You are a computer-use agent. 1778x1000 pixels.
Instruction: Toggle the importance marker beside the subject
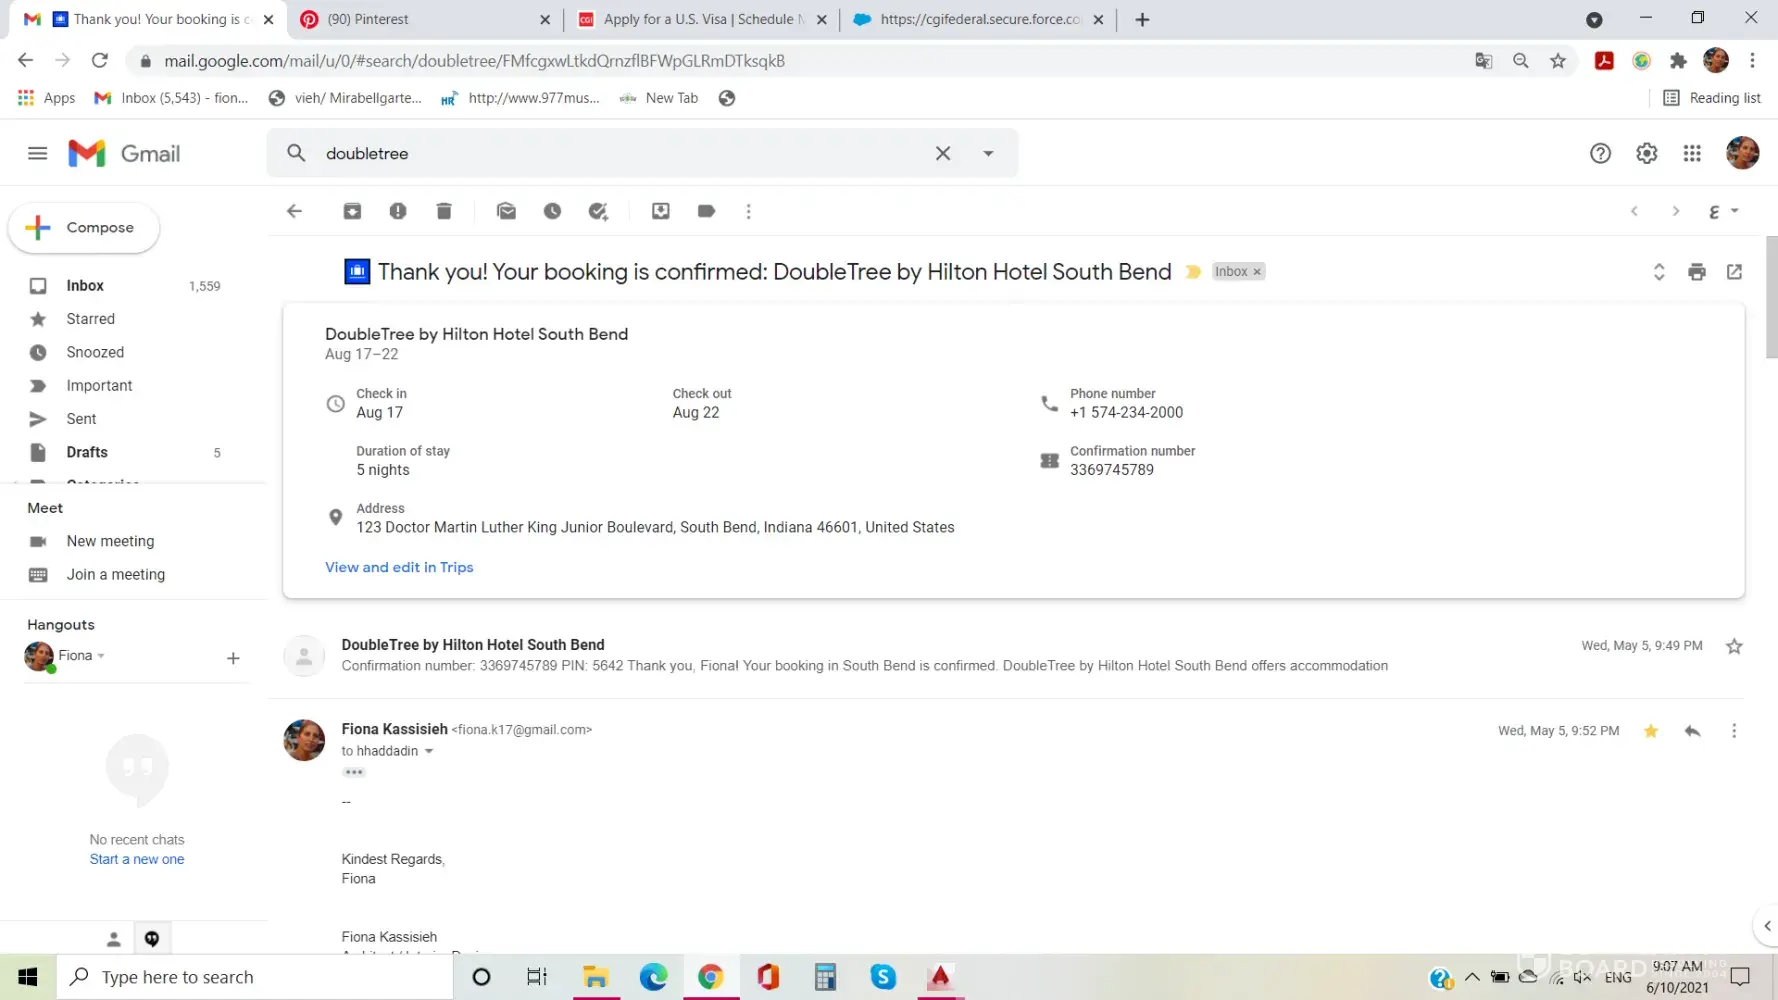pyautogui.click(x=1192, y=272)
